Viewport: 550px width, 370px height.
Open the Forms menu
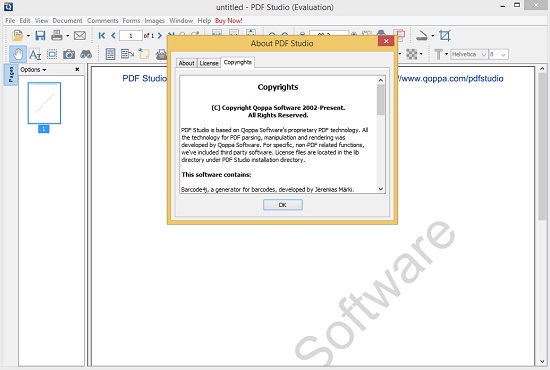coord(131,21)
